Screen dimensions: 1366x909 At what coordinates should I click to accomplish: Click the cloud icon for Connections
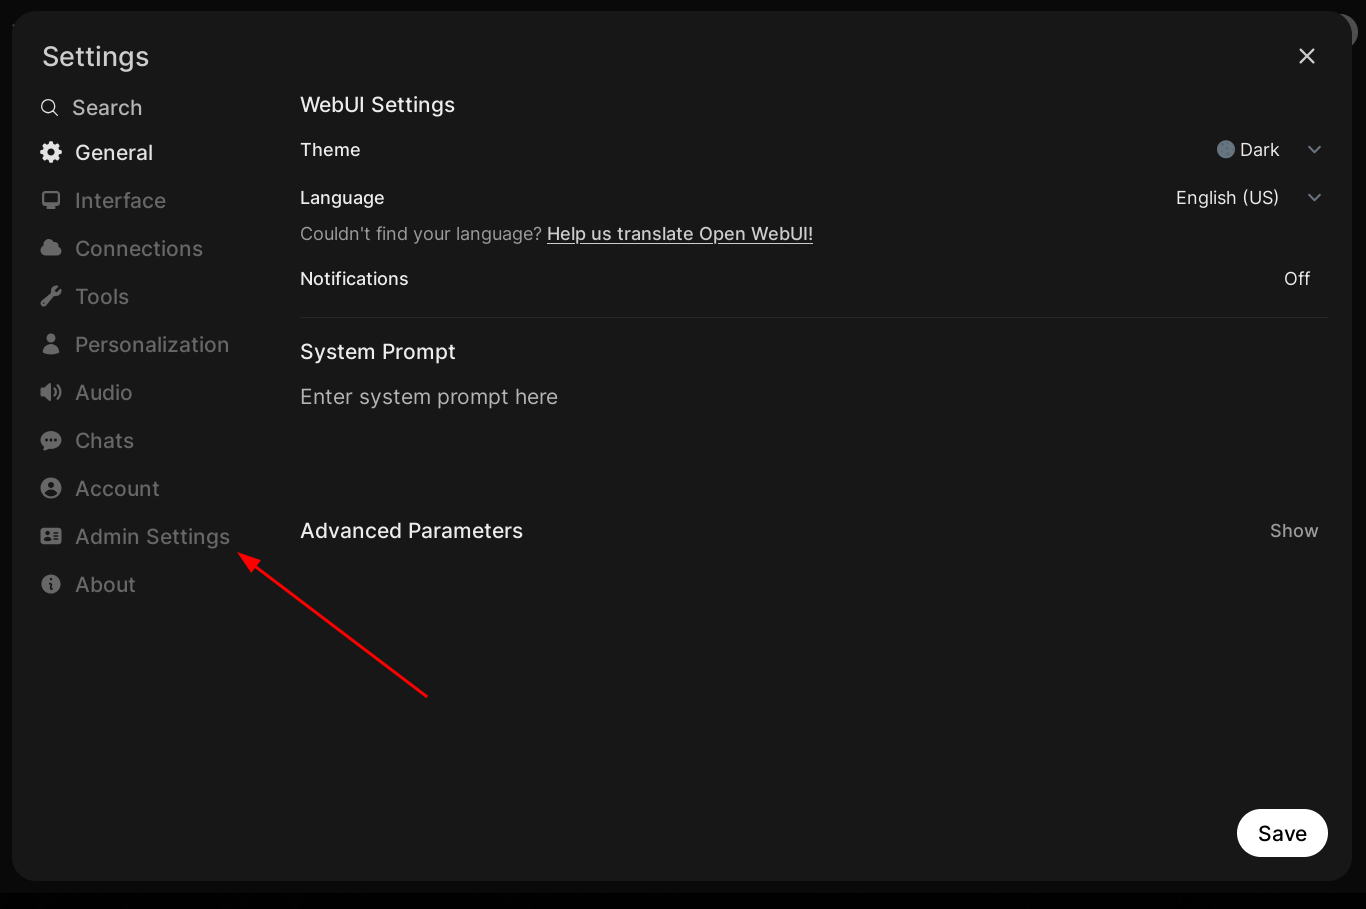[x=51, y=248]
